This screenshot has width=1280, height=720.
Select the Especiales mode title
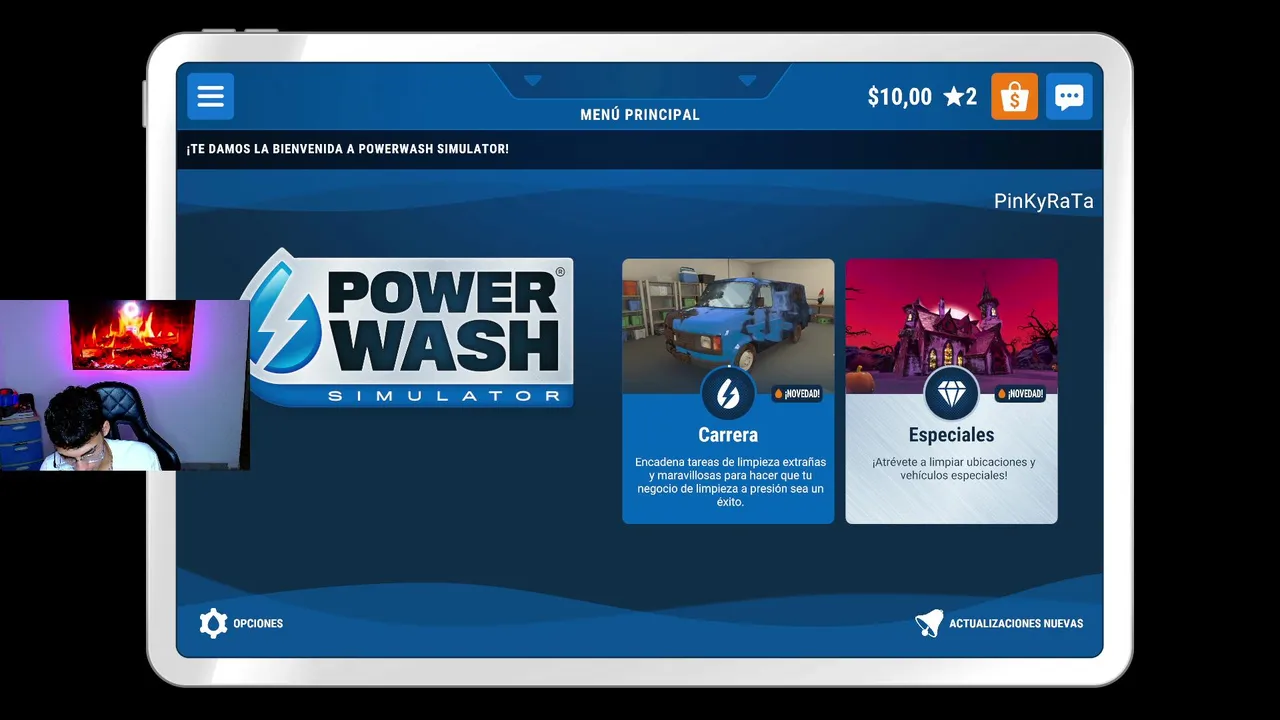pos(951,435)
